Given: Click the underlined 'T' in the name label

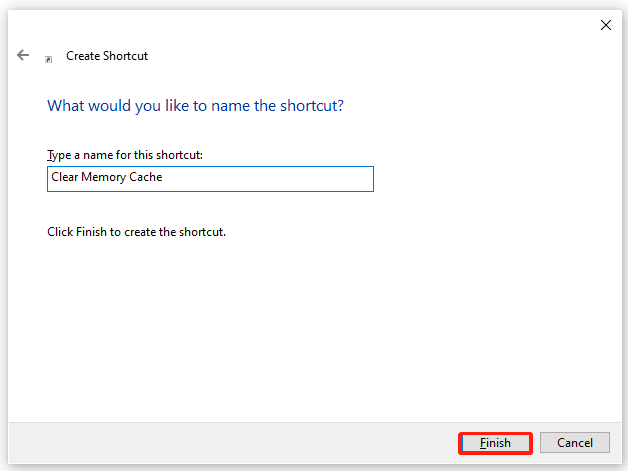Looking at the screenshot, I should [x=50, y=155].
